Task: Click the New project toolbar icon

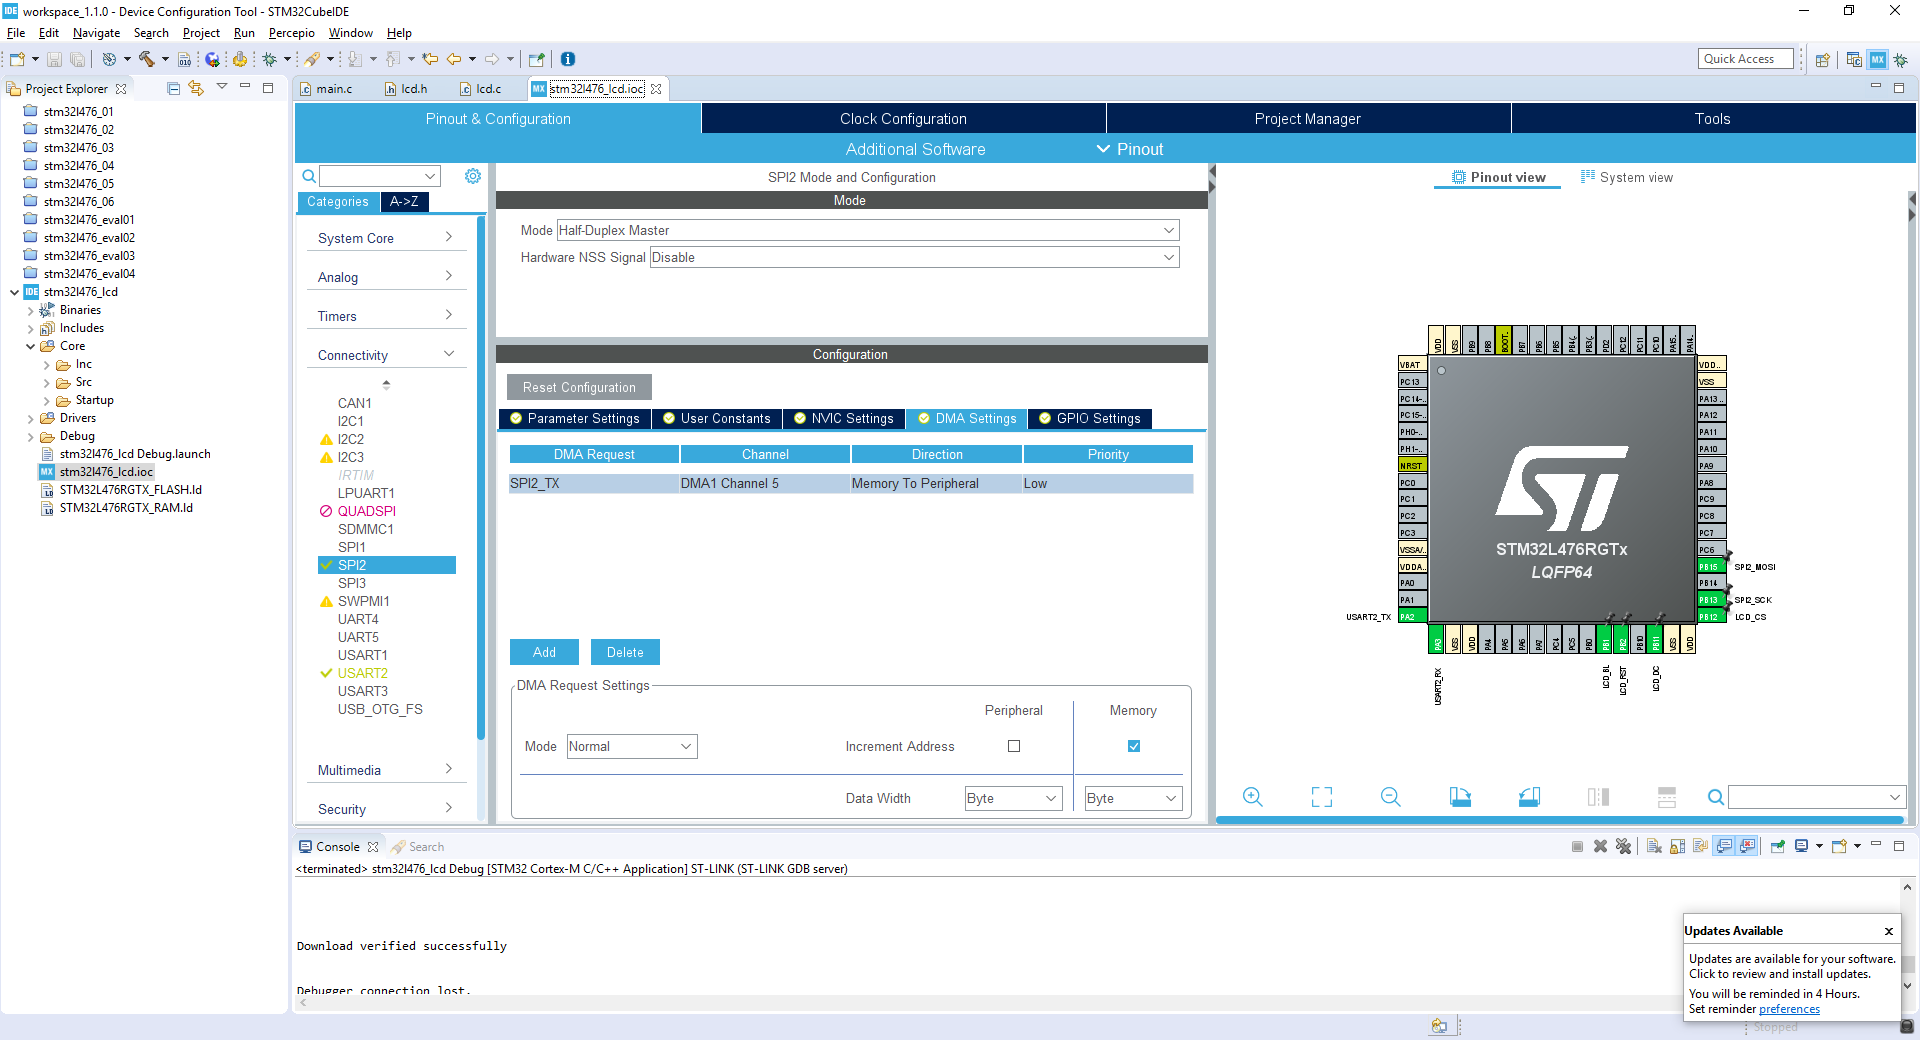Action: coord(16,59)
